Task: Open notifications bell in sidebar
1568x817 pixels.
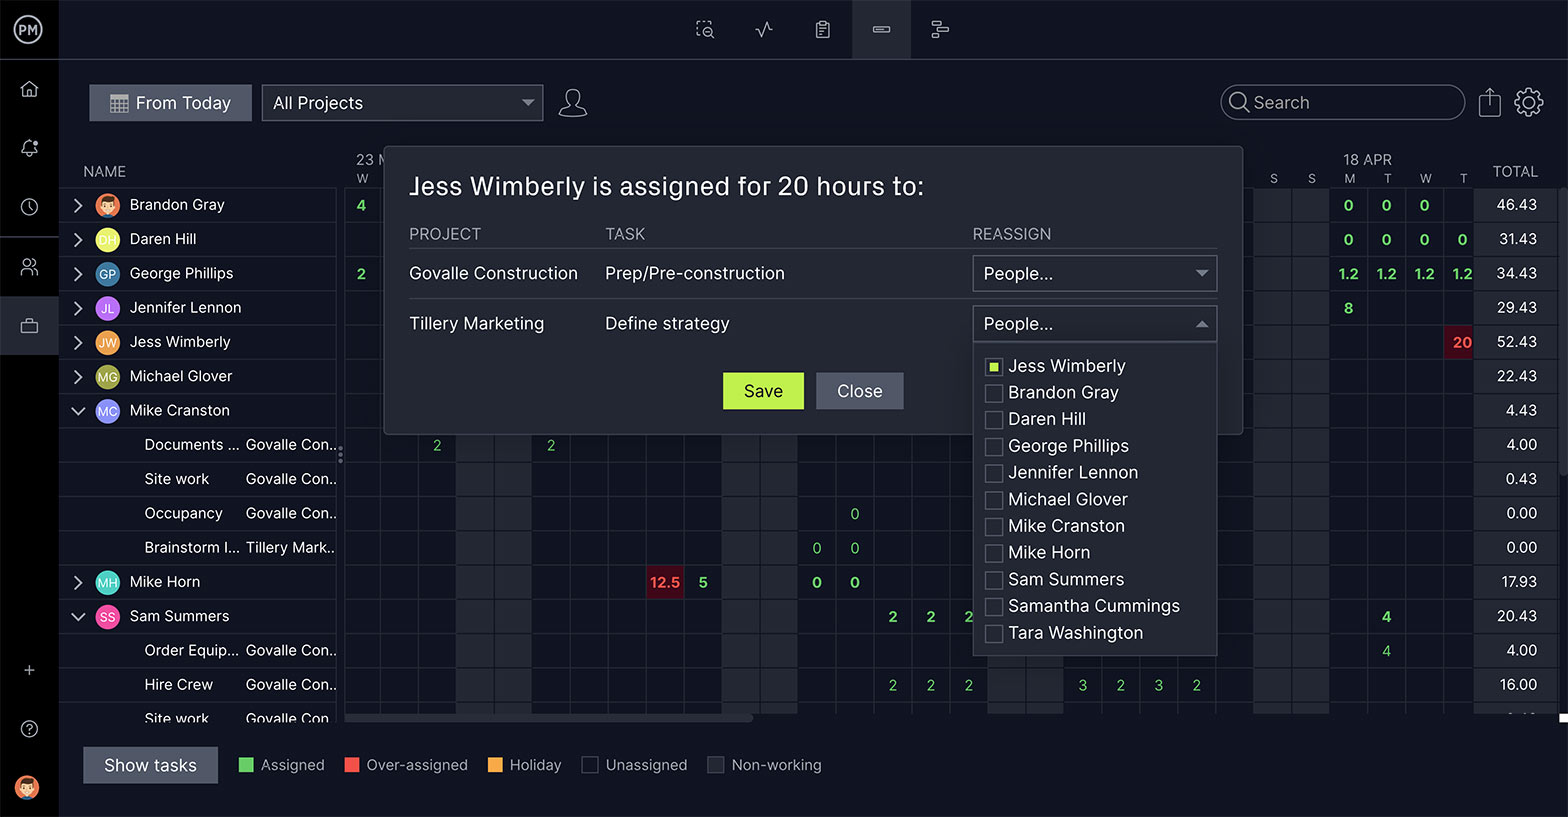Action: click(x=29, y=148)
